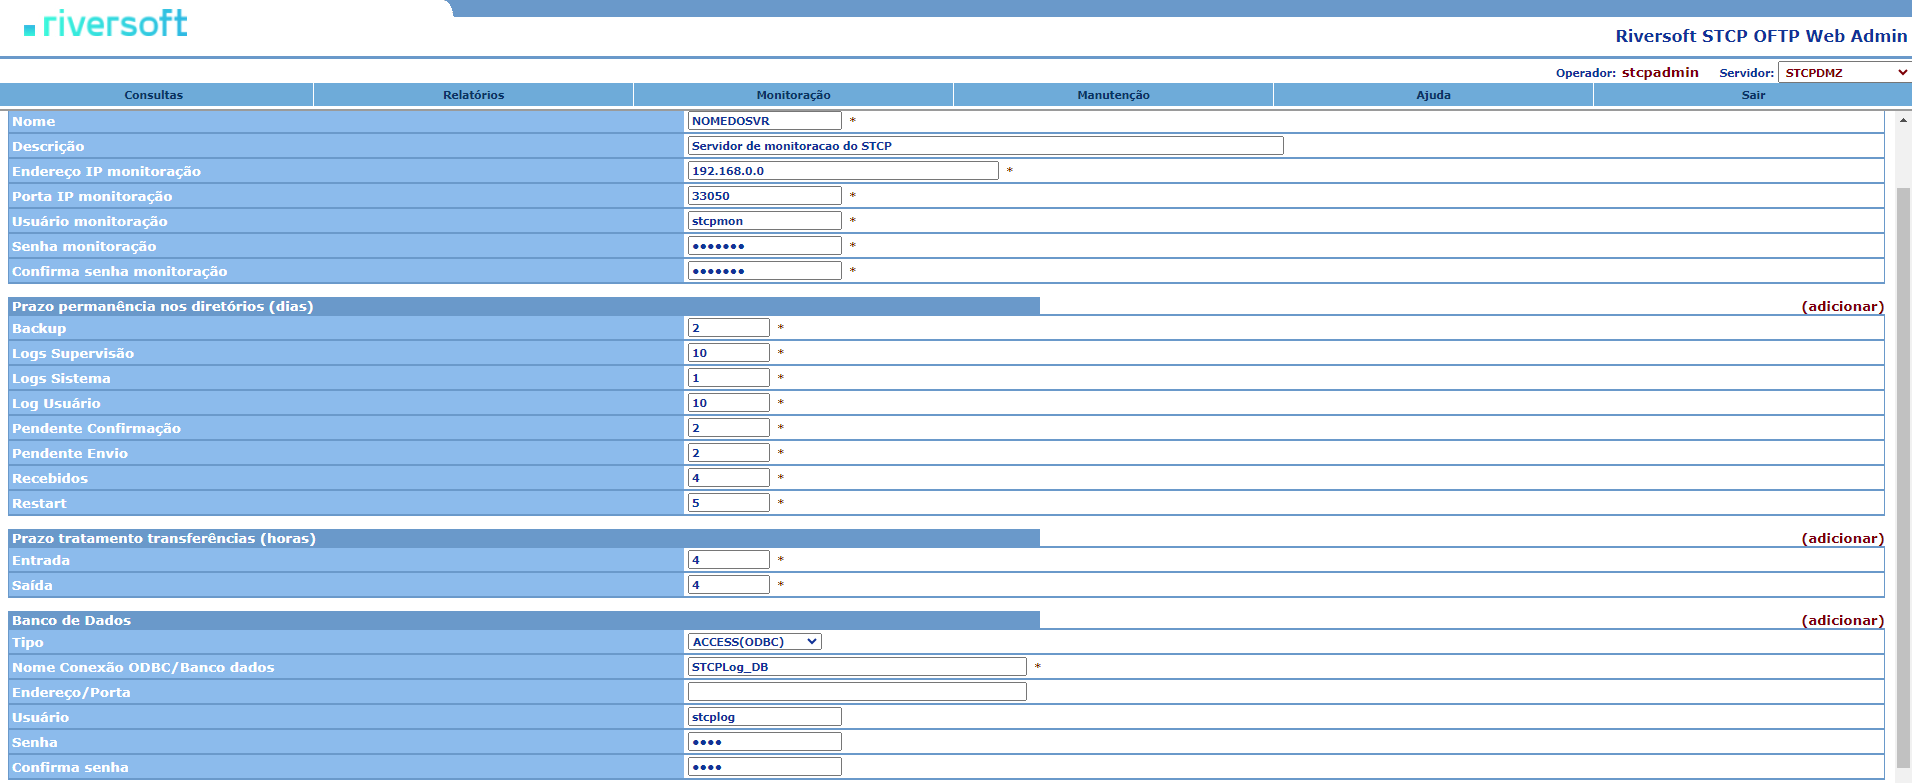Image resolution: width=1912 pixels, height=783 pixels.
Task: Click the page scrollbar up arrow
Action: [1903, 120]
